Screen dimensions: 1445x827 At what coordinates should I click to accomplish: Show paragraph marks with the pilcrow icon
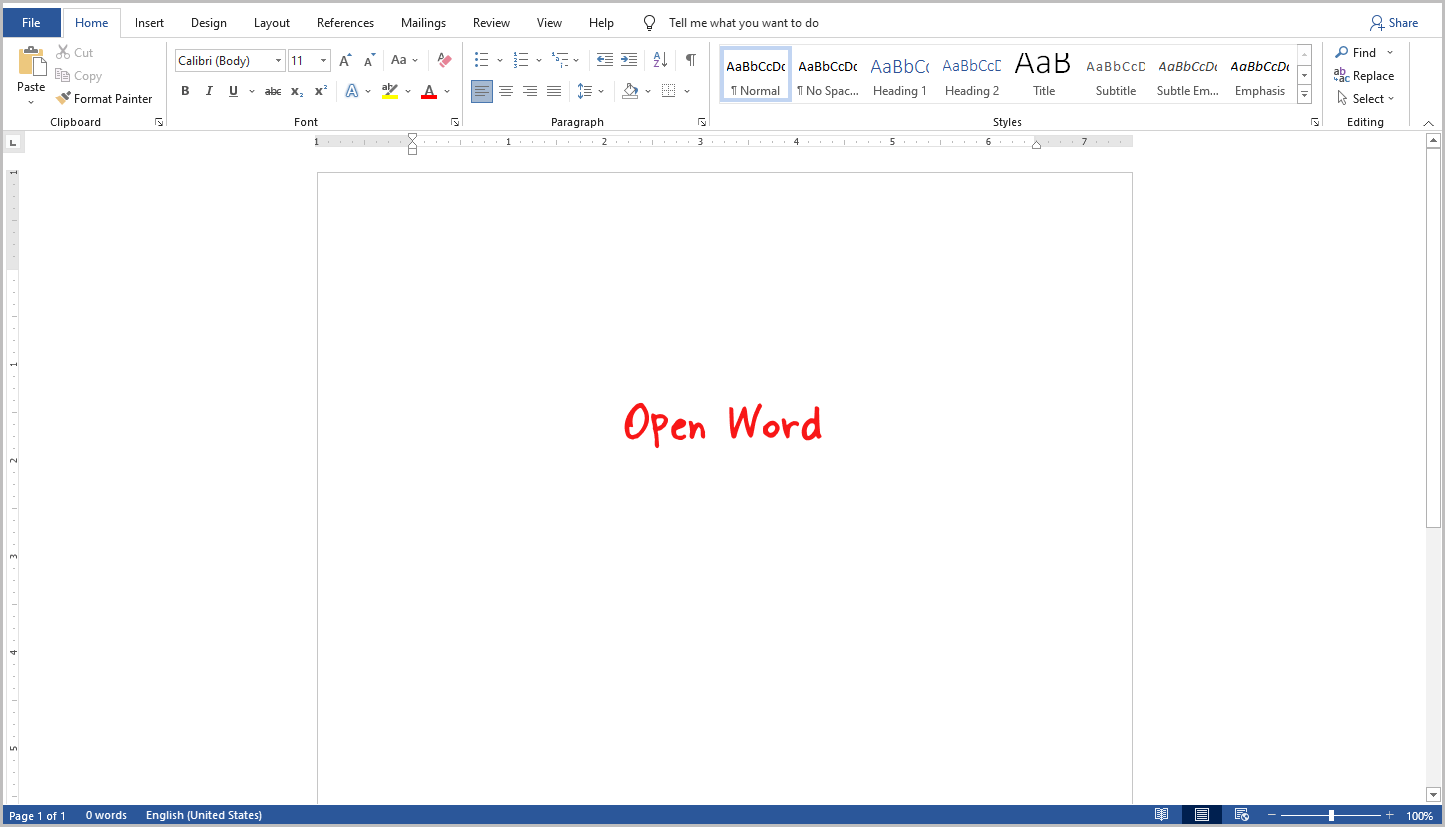click(690, 60)
